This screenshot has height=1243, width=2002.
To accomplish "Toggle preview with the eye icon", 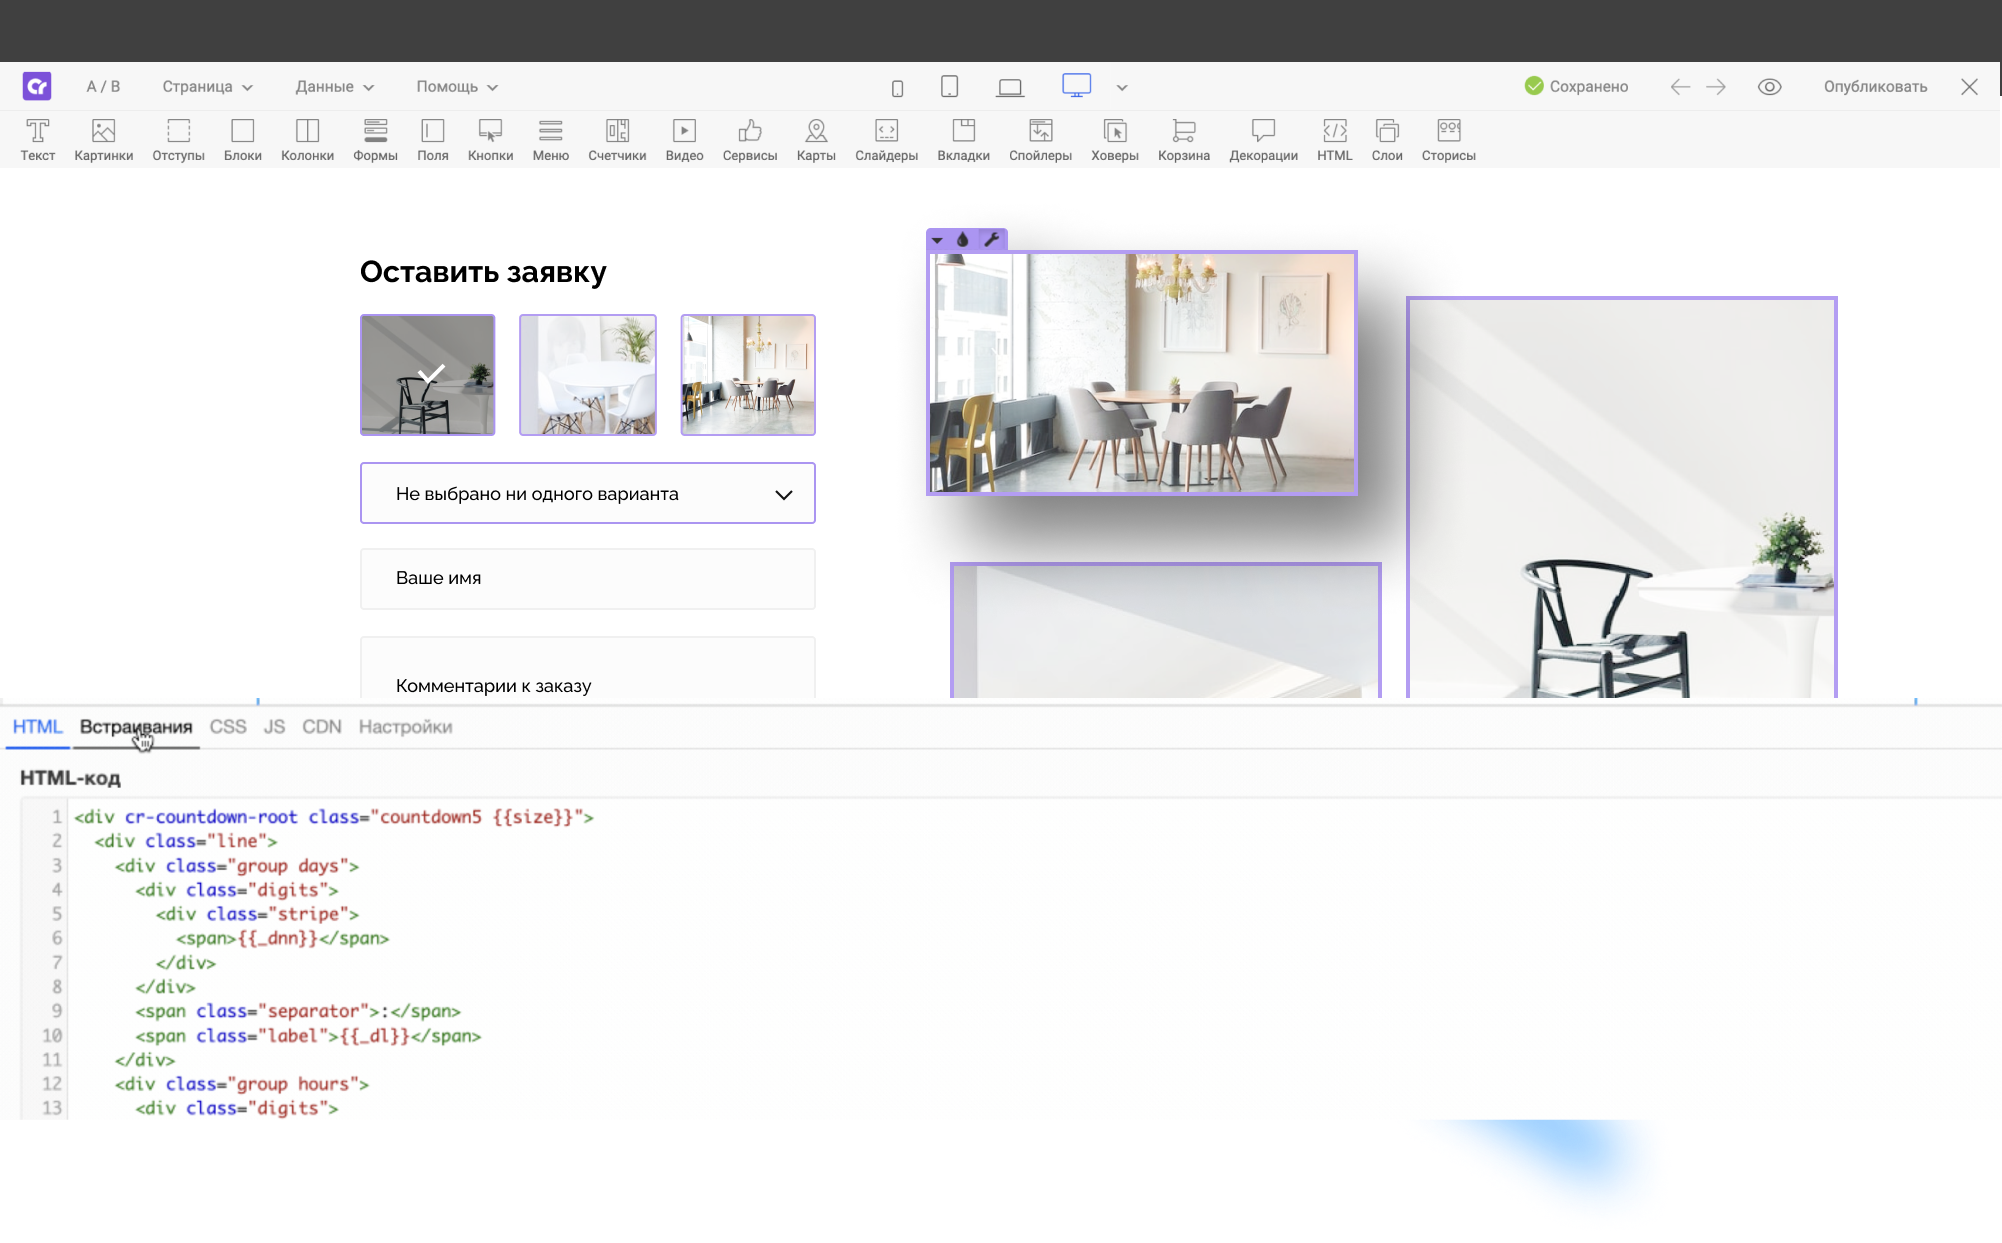I will point(1769,87).
